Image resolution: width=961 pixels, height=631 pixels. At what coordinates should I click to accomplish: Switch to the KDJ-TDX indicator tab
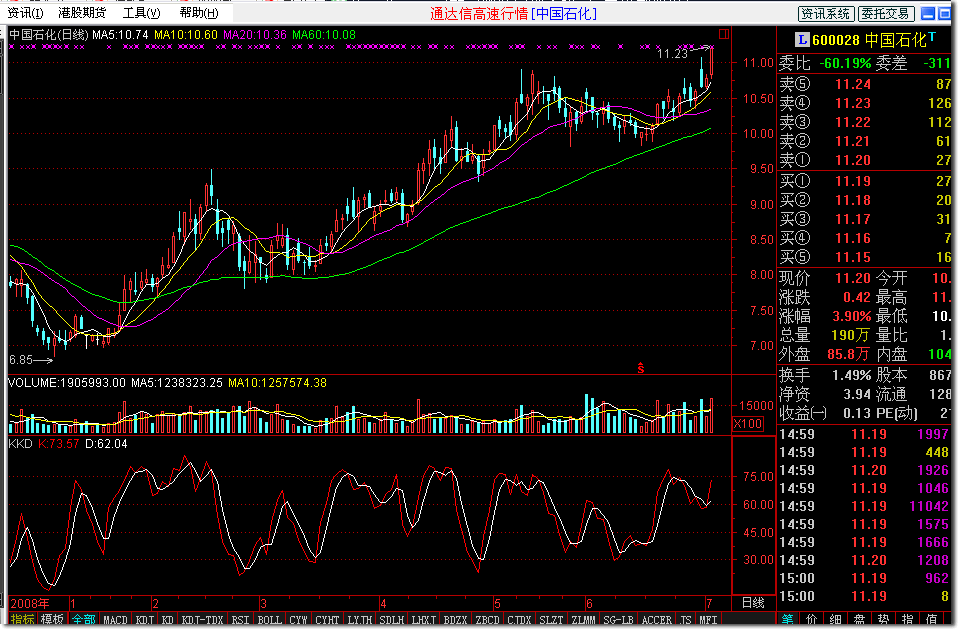pyautogui.click(x=202, y=620)
